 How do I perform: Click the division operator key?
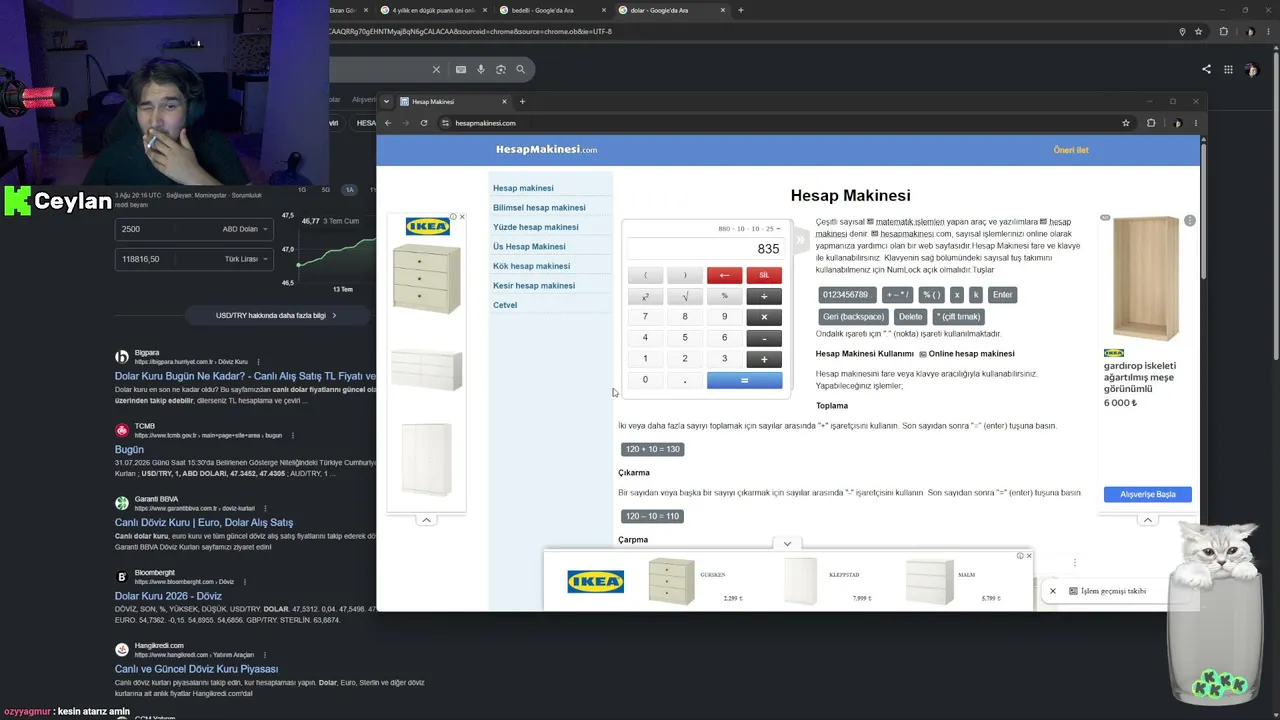(764, 296)
